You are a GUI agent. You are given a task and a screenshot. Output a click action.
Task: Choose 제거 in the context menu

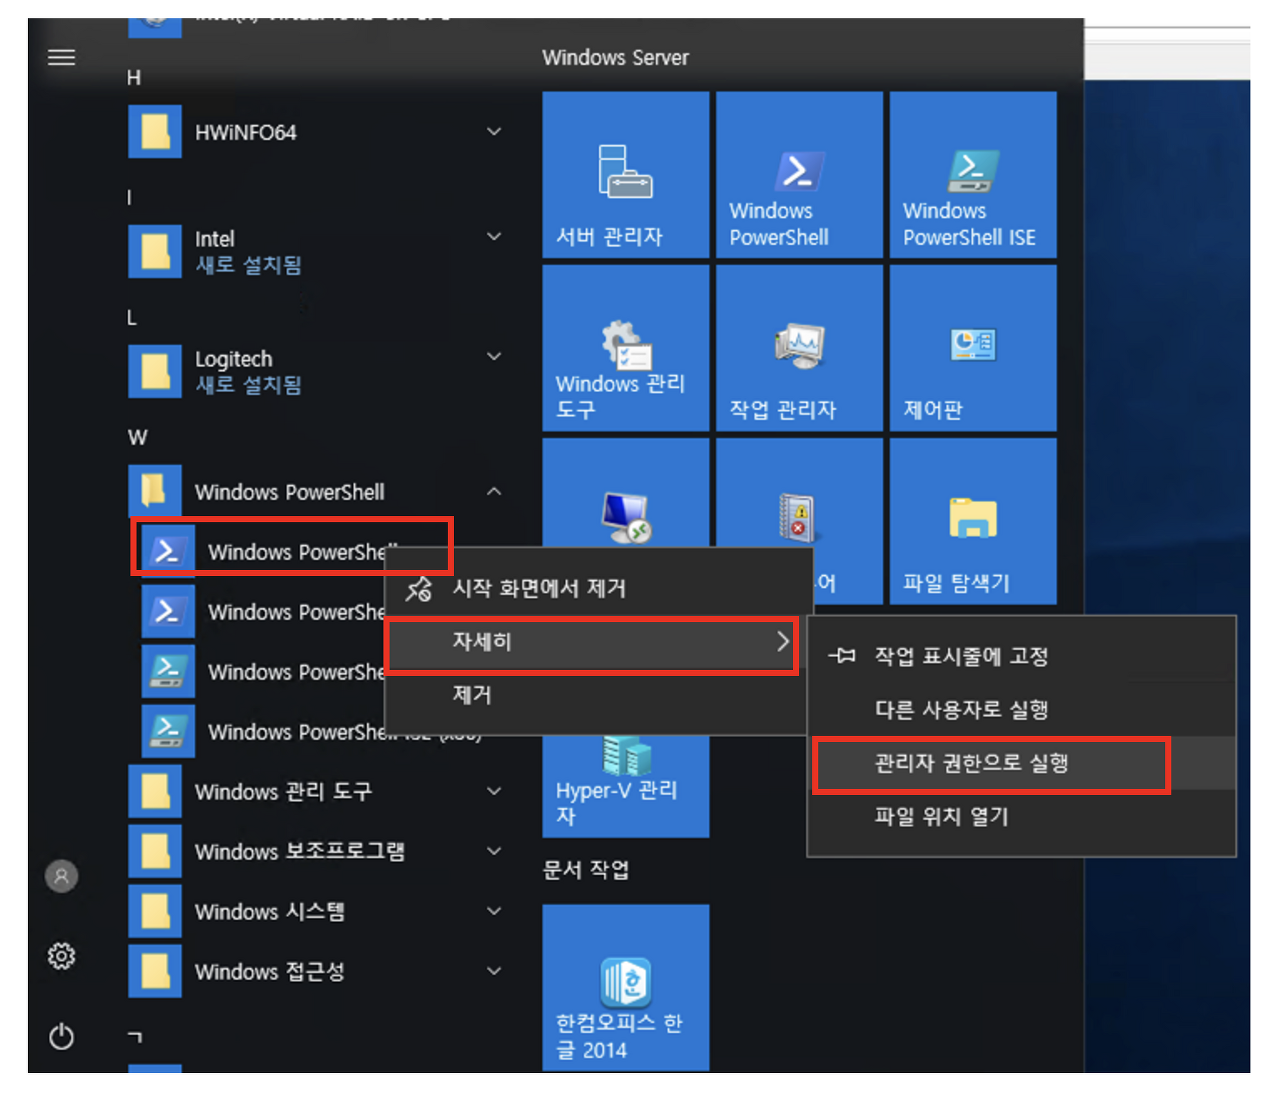pos(598,695)
